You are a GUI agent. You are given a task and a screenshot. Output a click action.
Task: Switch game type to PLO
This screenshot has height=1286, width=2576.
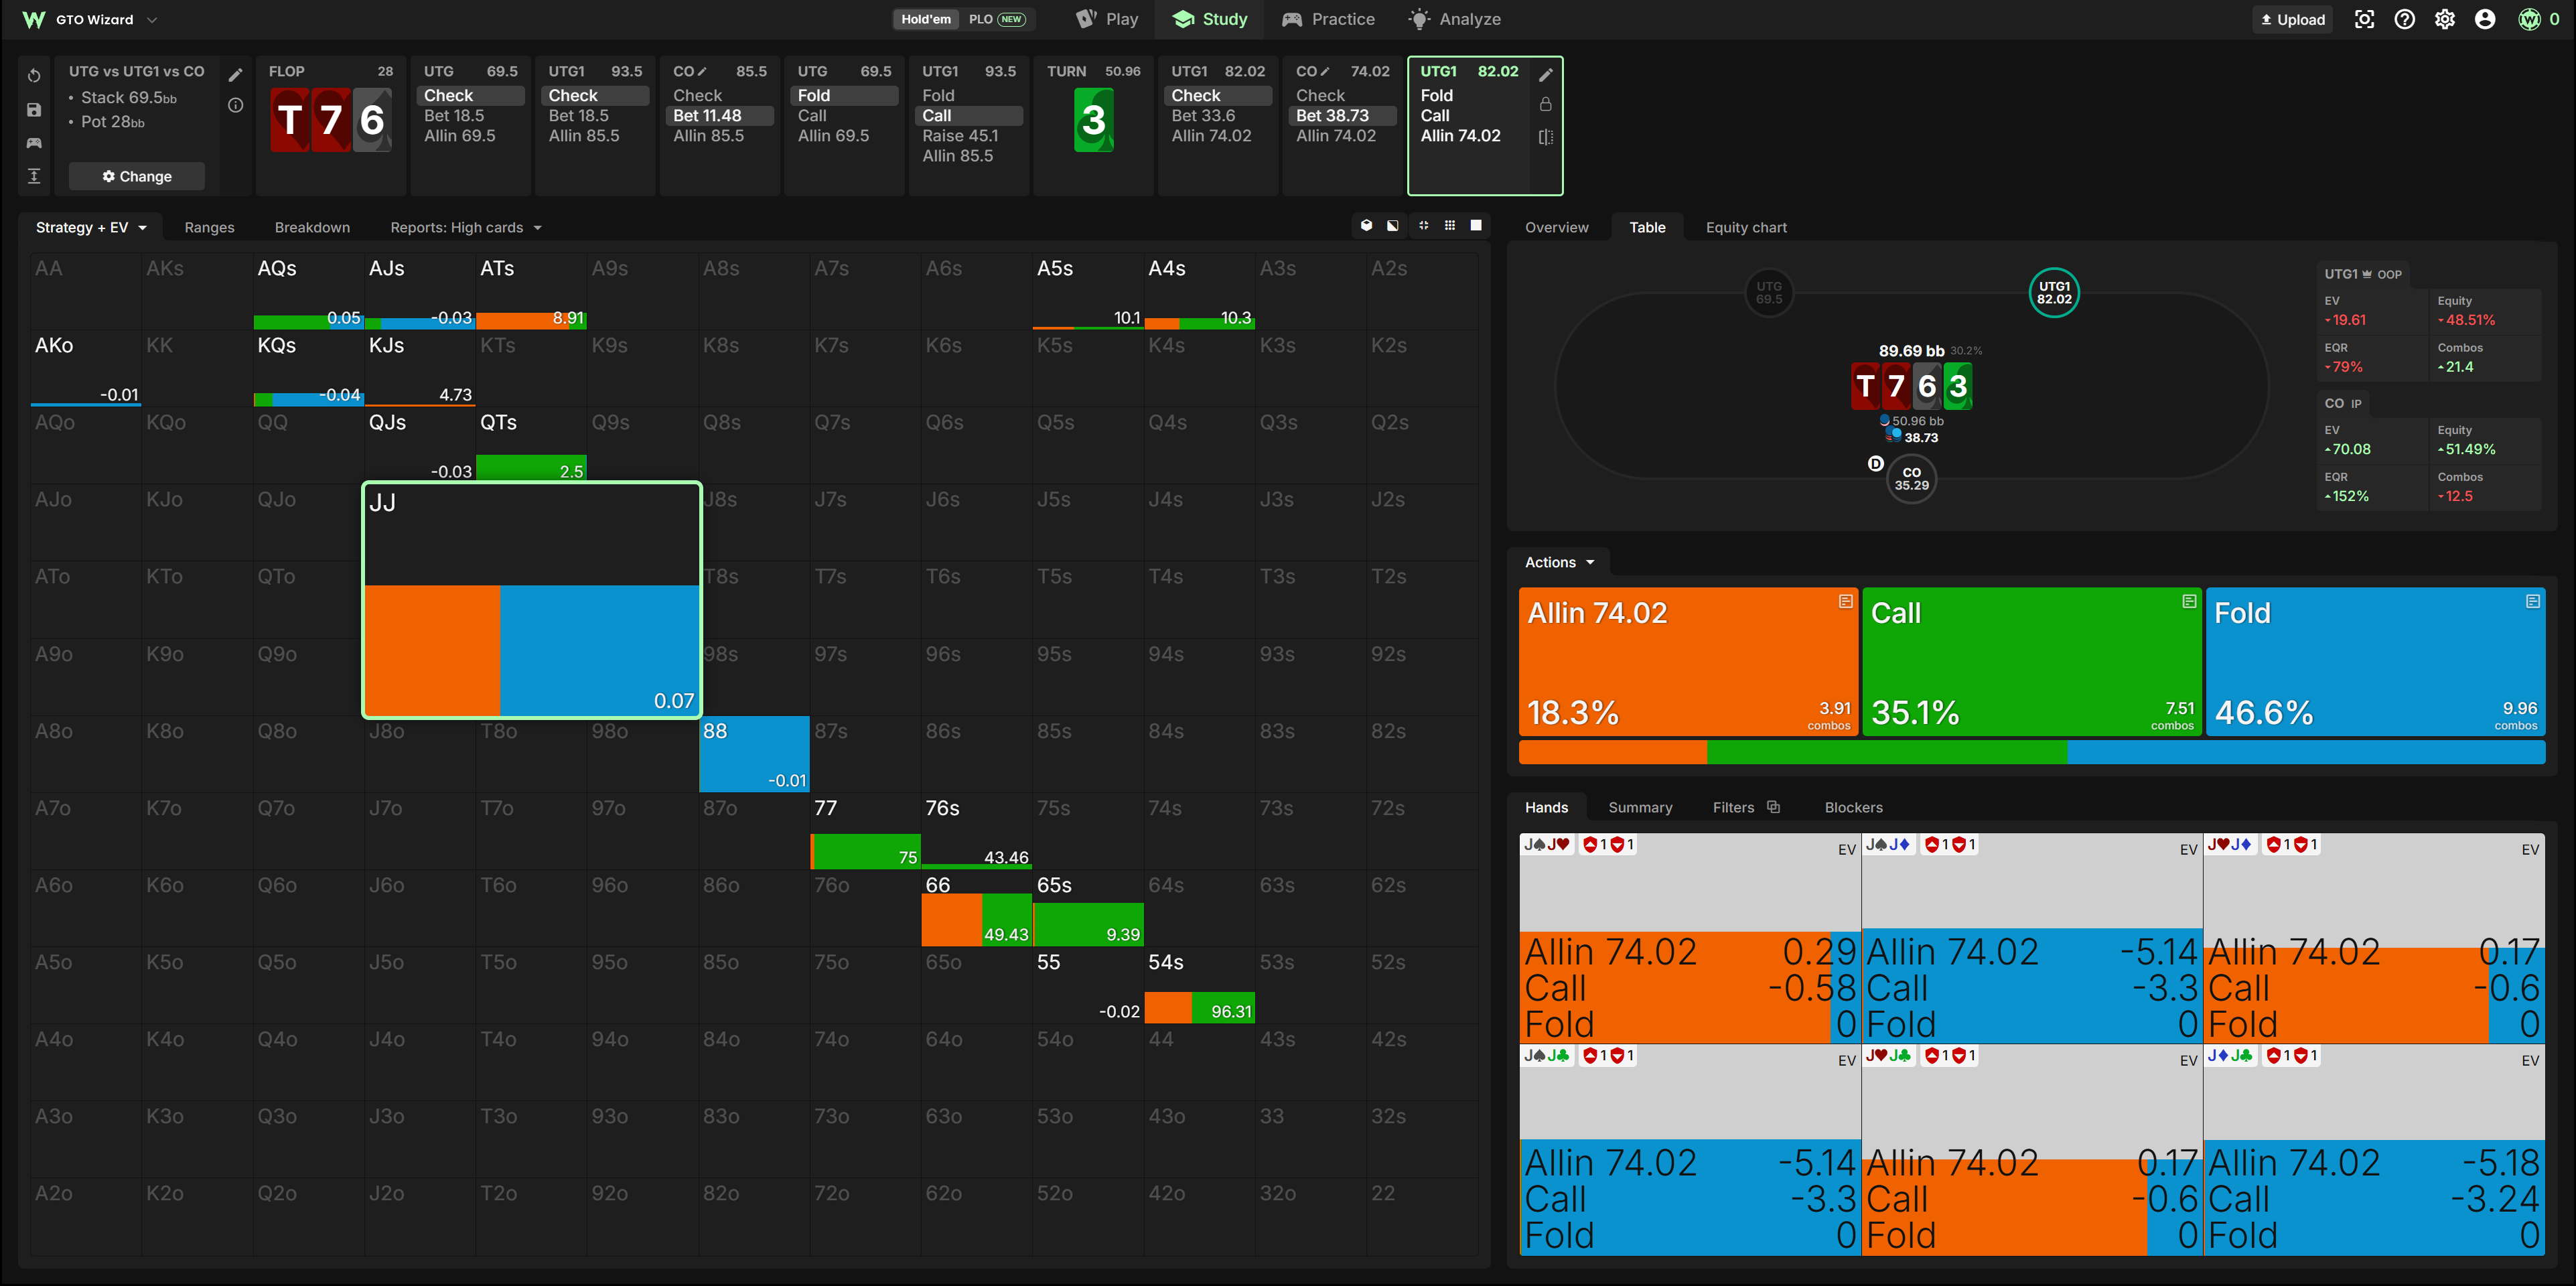click(996, 19)
